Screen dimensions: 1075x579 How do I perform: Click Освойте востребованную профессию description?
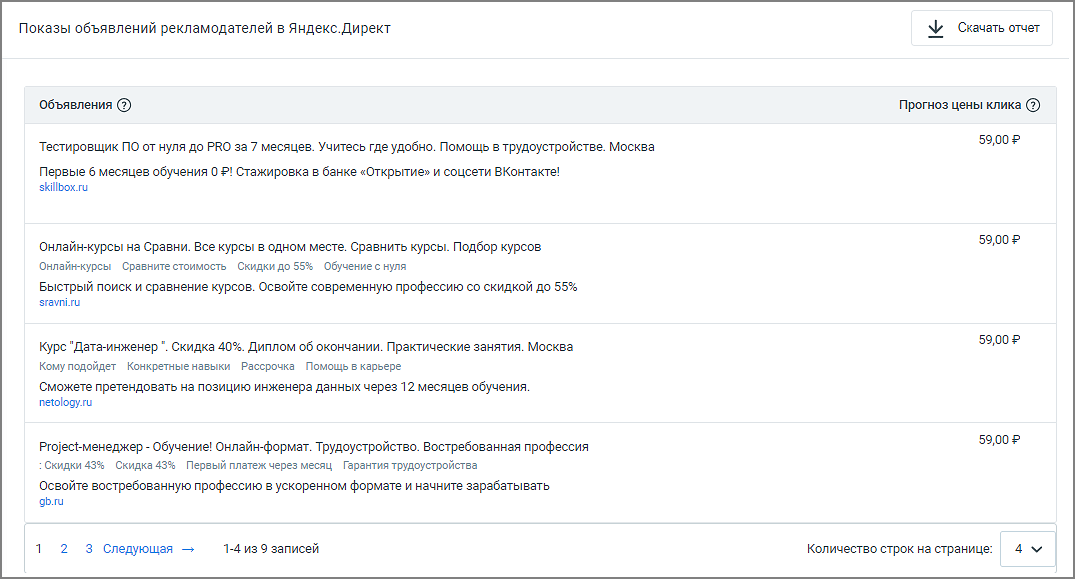[x=294, y=486]
